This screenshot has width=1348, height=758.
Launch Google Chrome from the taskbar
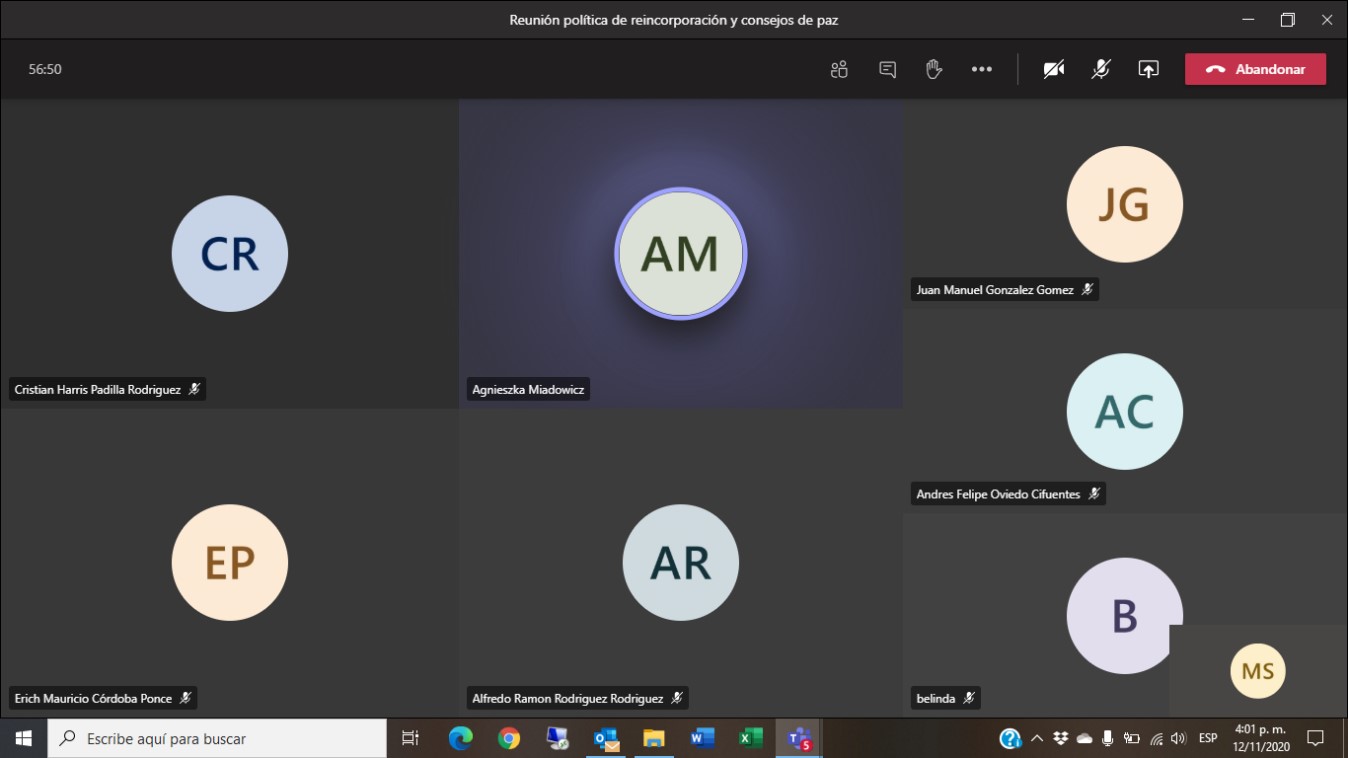click(x=509, y=738)
